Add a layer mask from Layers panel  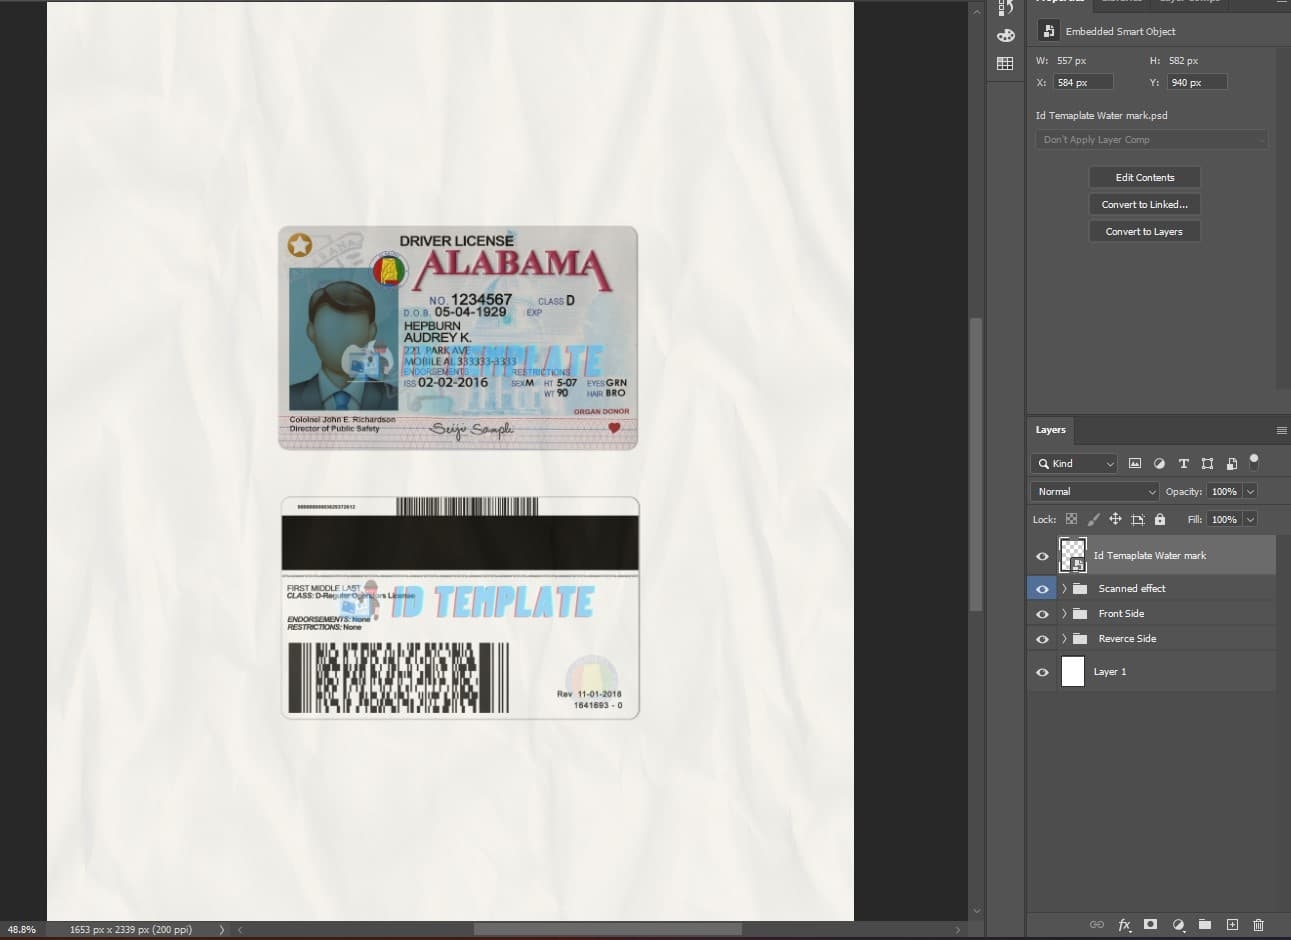pyautogui.click(x=1151, y=925)
